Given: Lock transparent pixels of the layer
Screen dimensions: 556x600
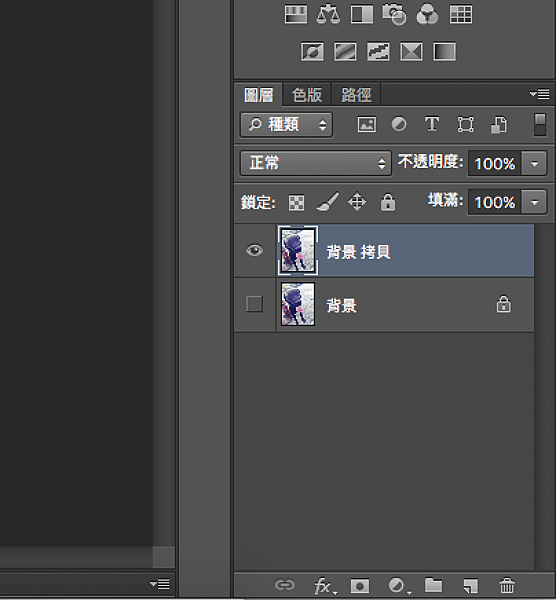Looking at the screenshot, I should point(297,202).
